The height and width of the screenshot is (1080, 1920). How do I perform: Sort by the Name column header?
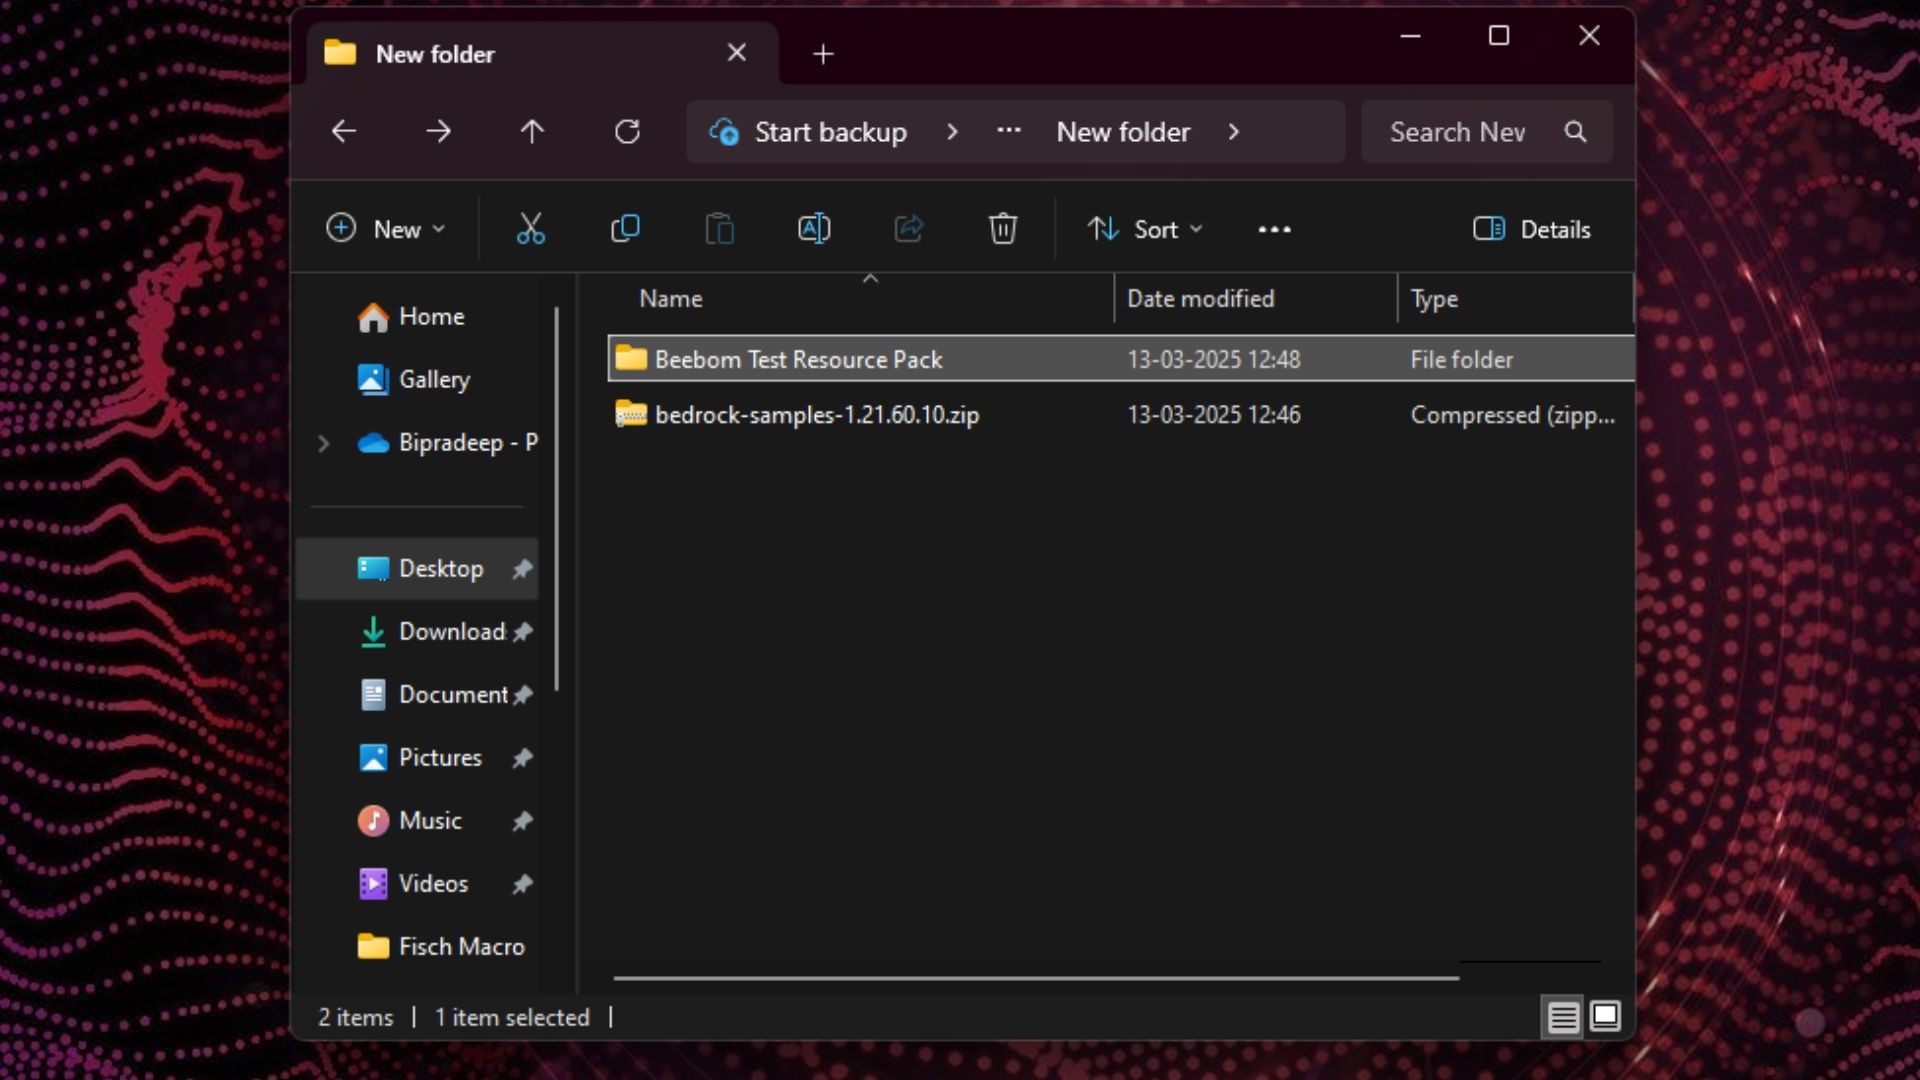[860, 298]
